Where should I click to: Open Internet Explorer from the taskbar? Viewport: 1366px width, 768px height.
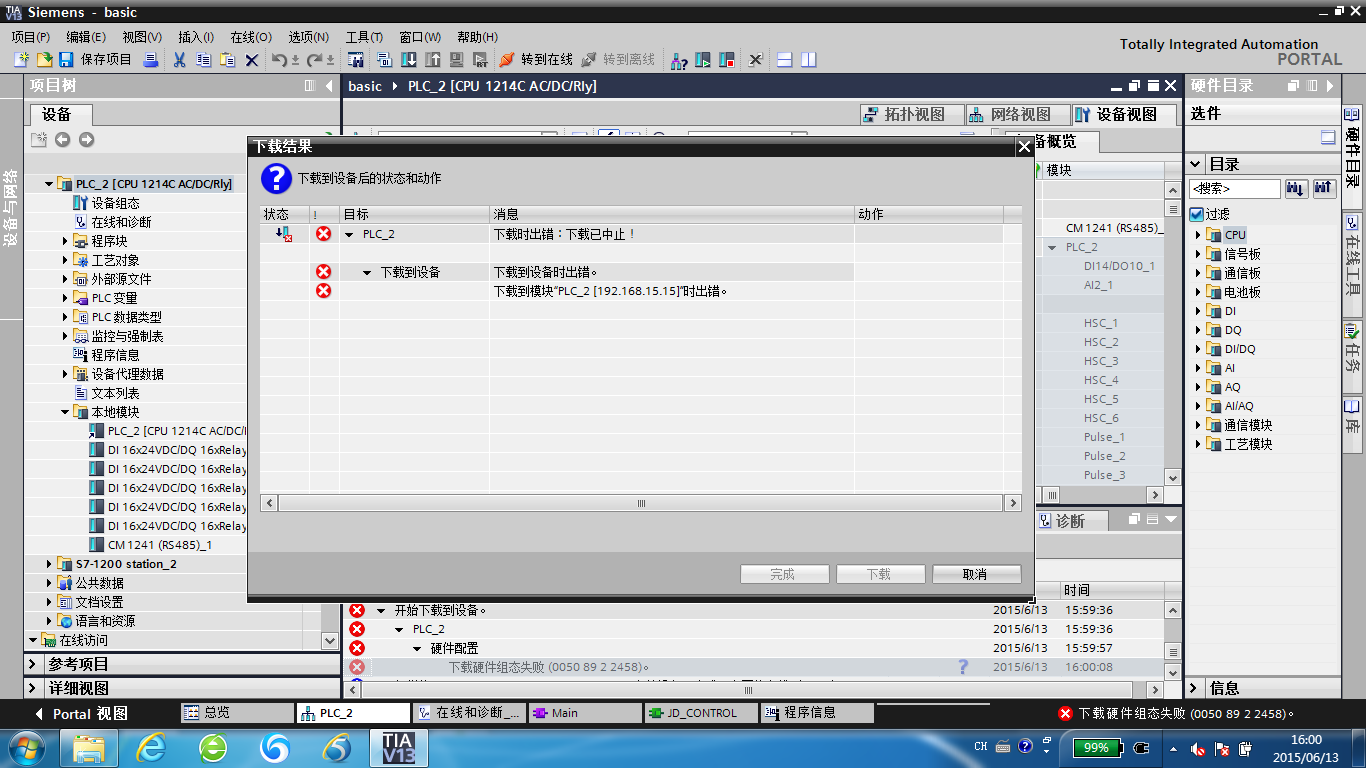coord(151,747)
